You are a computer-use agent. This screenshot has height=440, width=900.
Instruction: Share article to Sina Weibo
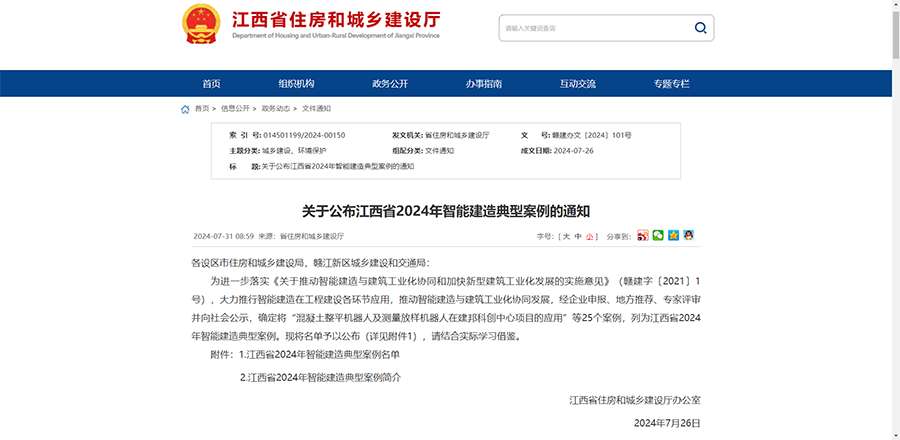pos(643,236)
